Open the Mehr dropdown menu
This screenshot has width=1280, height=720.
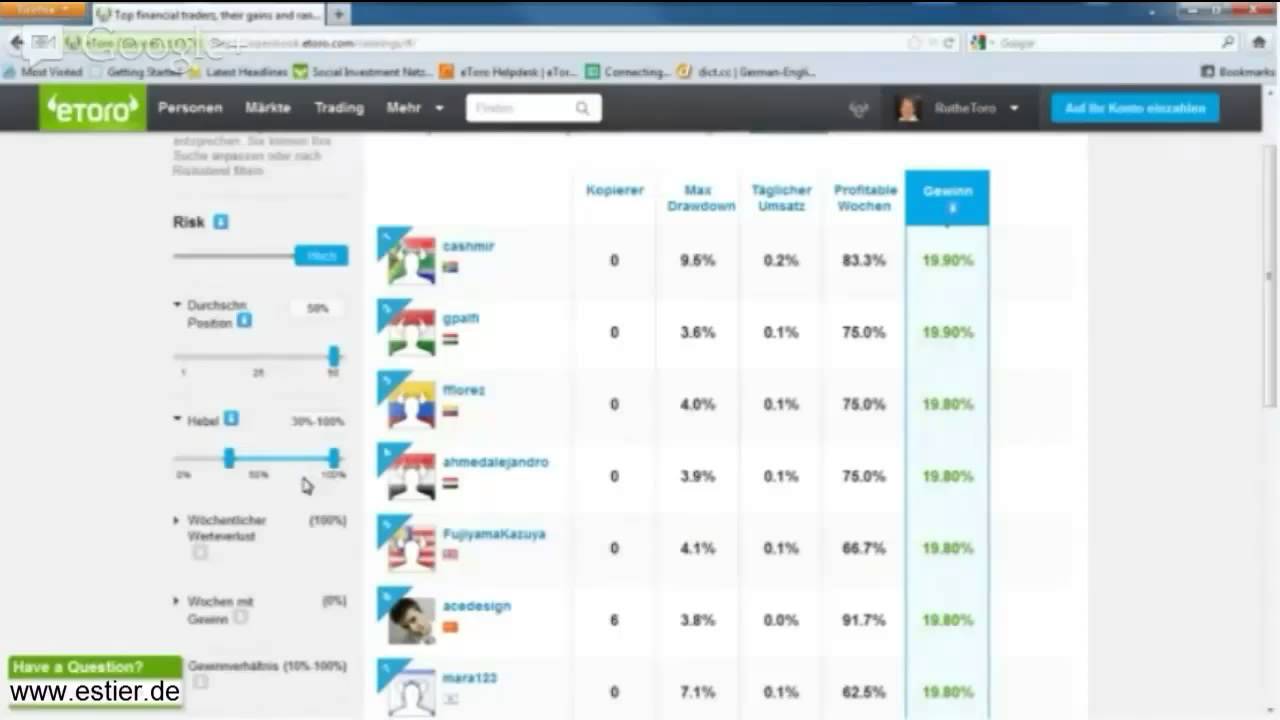[x=414, y=108]
